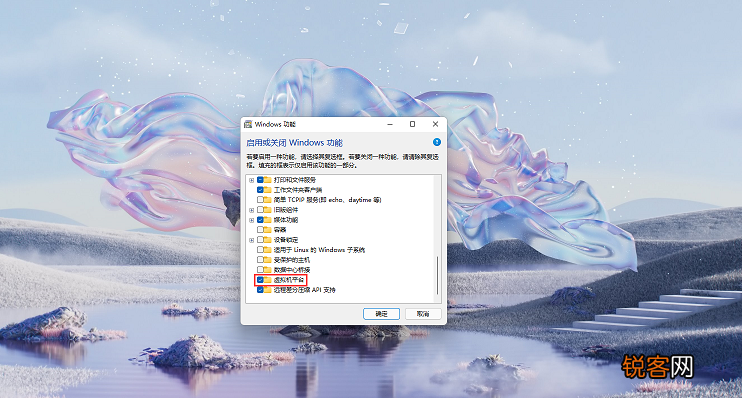The image size is (742, 398).
Task: Check the 受保护的主机 checkbox
Action: pyautogui.click(x=260, y=260)
